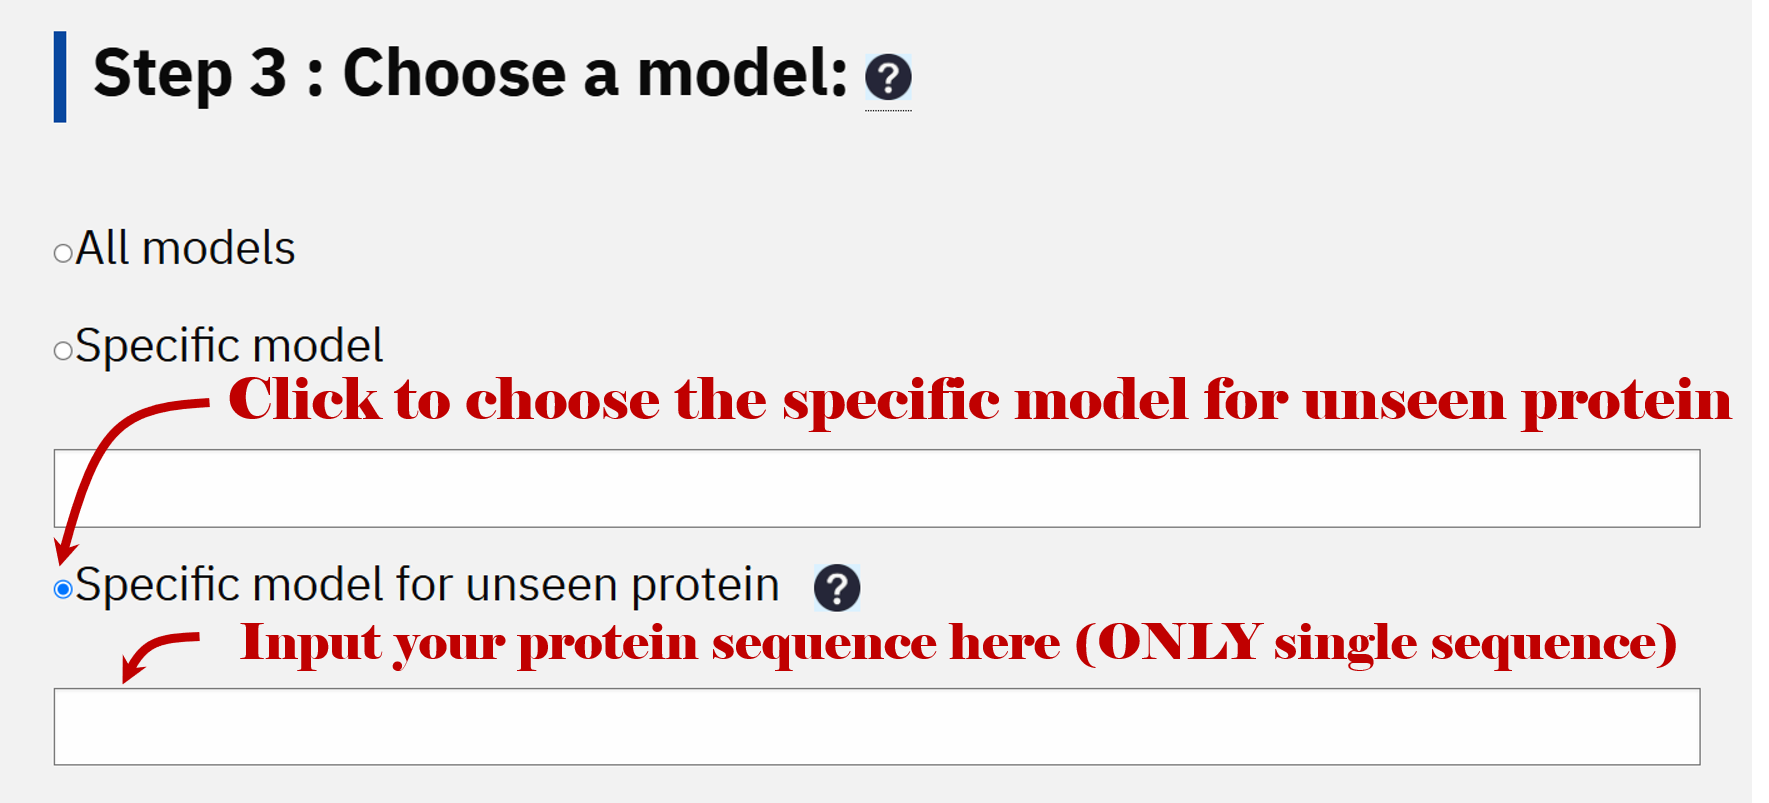Open the Specific model selection box

tap(877, 488)
